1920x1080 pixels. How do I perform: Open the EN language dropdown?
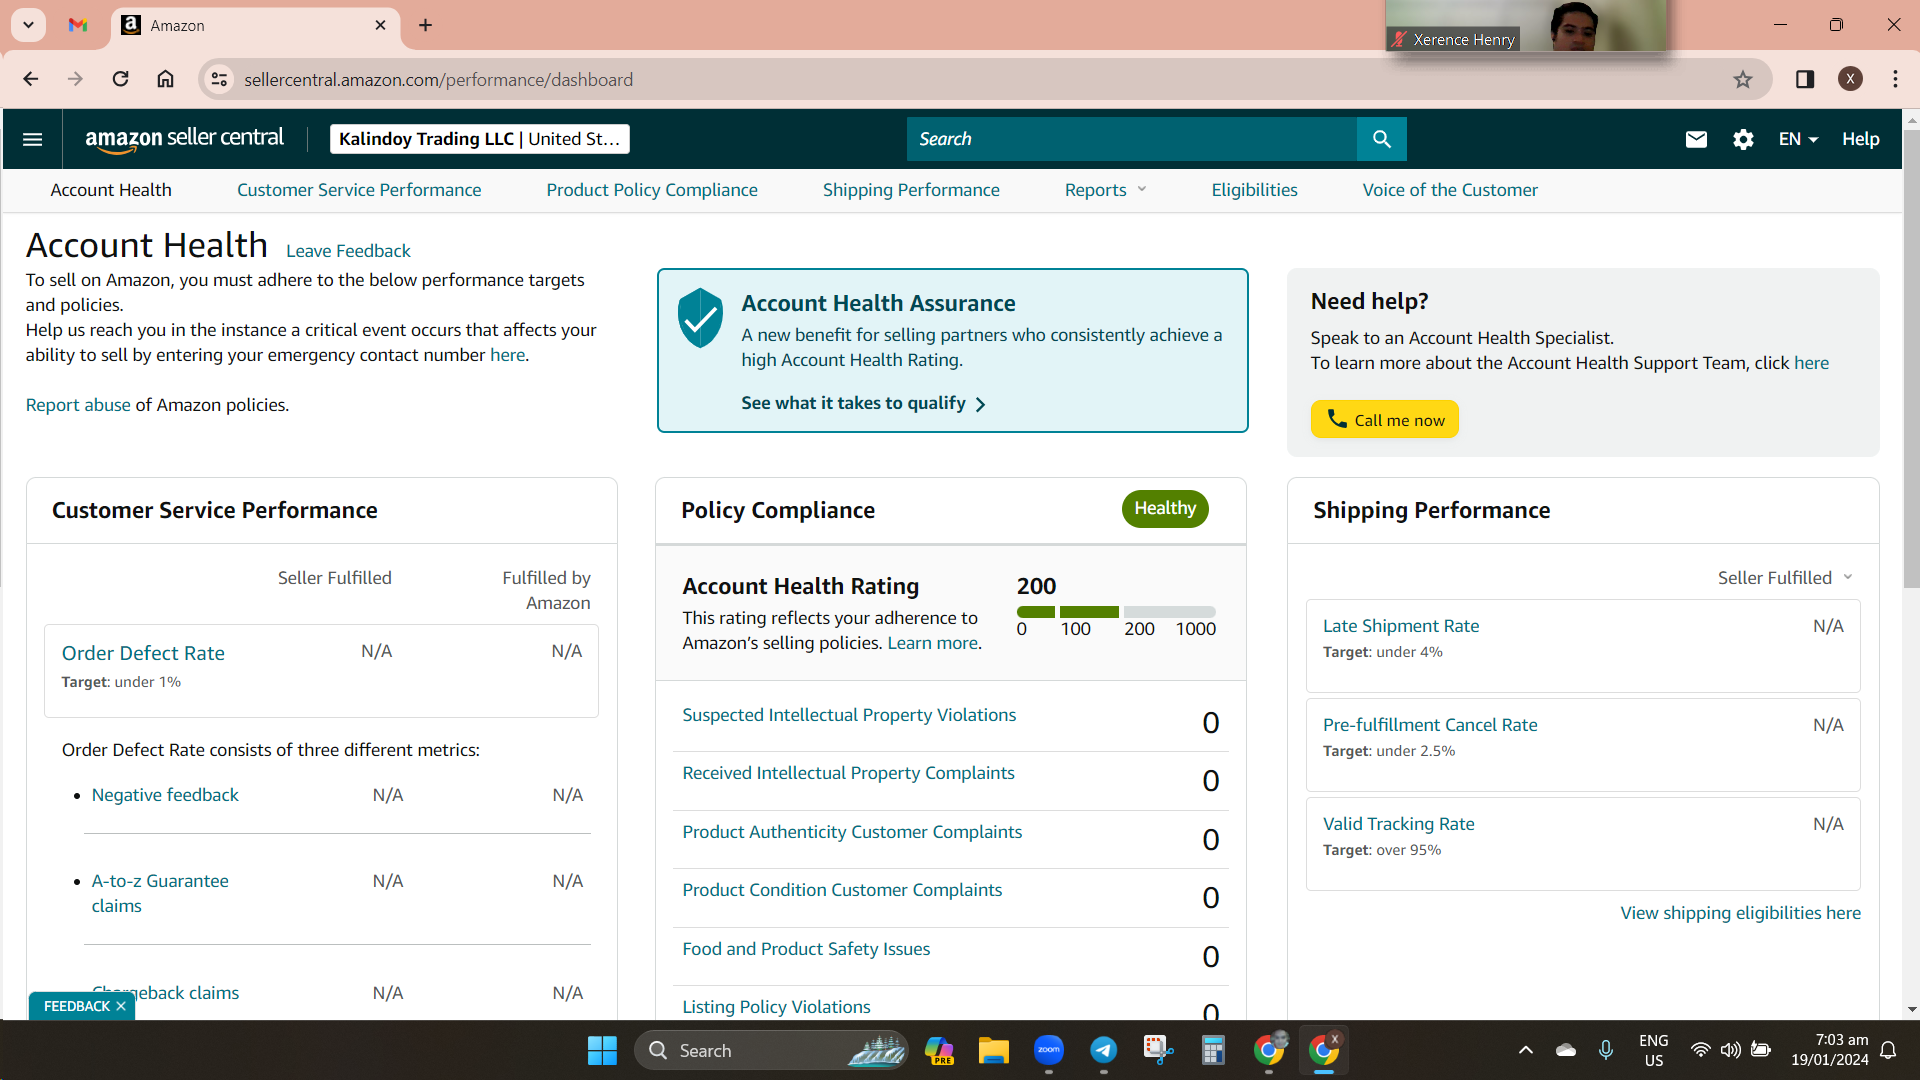(1798, 139)
